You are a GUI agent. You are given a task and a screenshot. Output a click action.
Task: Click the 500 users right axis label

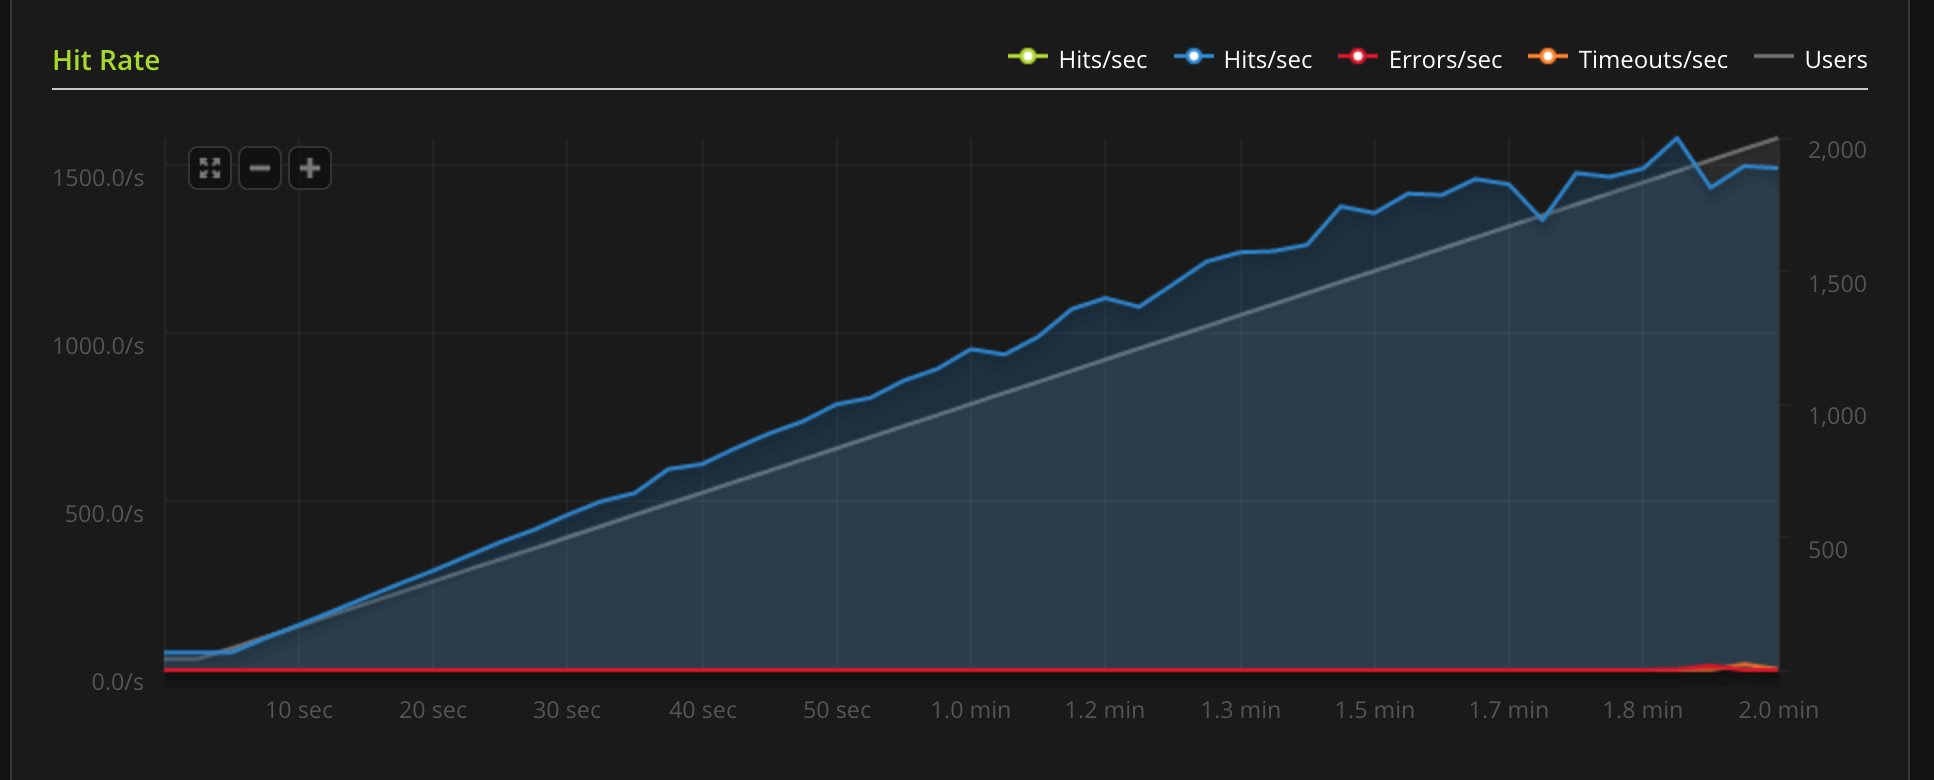[x=1827, y=550]
